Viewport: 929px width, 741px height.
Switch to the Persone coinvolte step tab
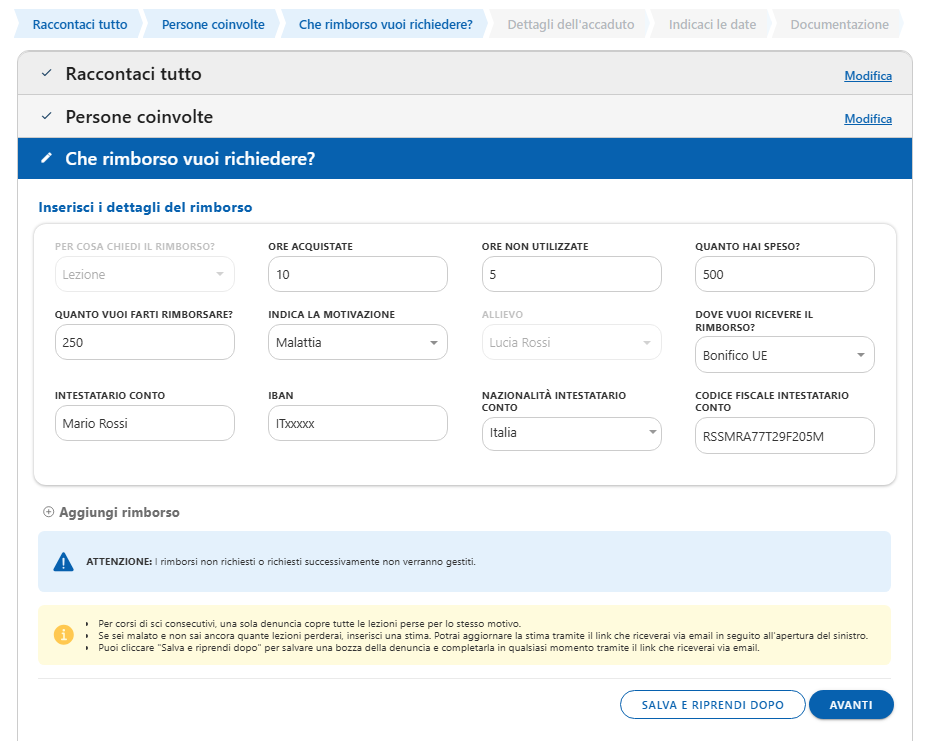tap(213, 25)
